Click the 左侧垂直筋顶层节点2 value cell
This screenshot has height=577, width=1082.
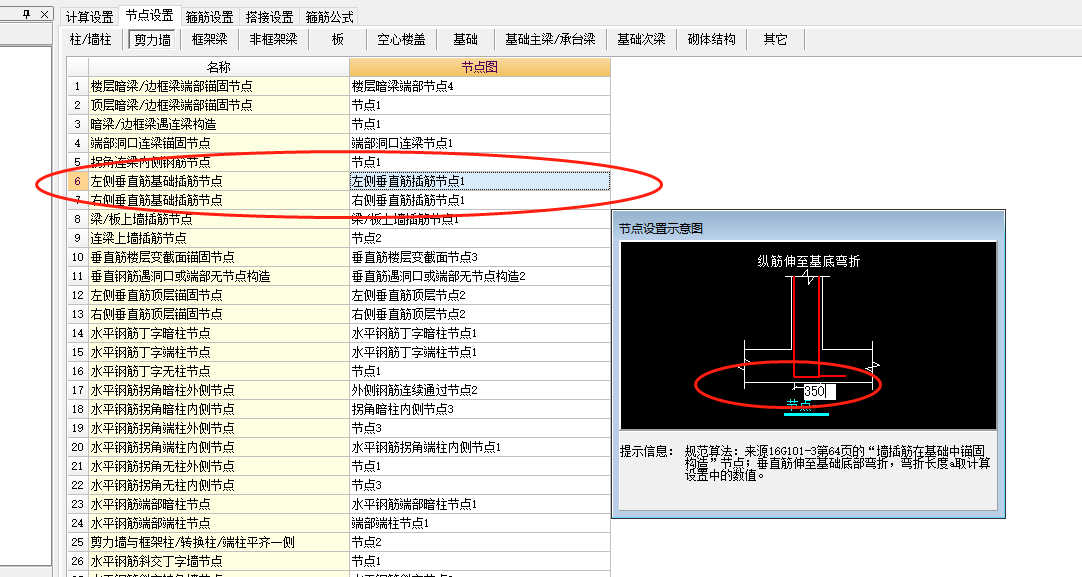pos(480,295)
